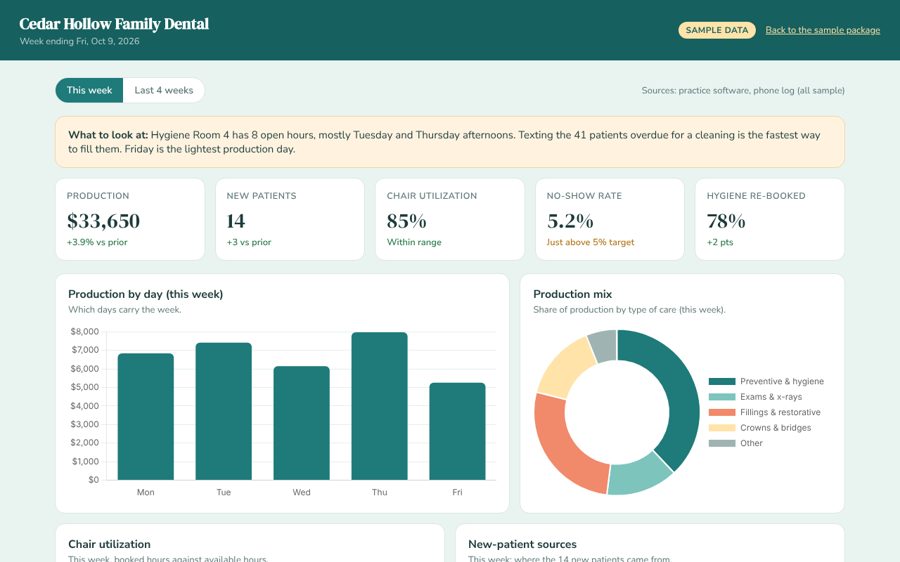The height and width of the screenshot is (562, 900).
Task: Click the Thu bar in production chart
Action: (x=379, y=406)
